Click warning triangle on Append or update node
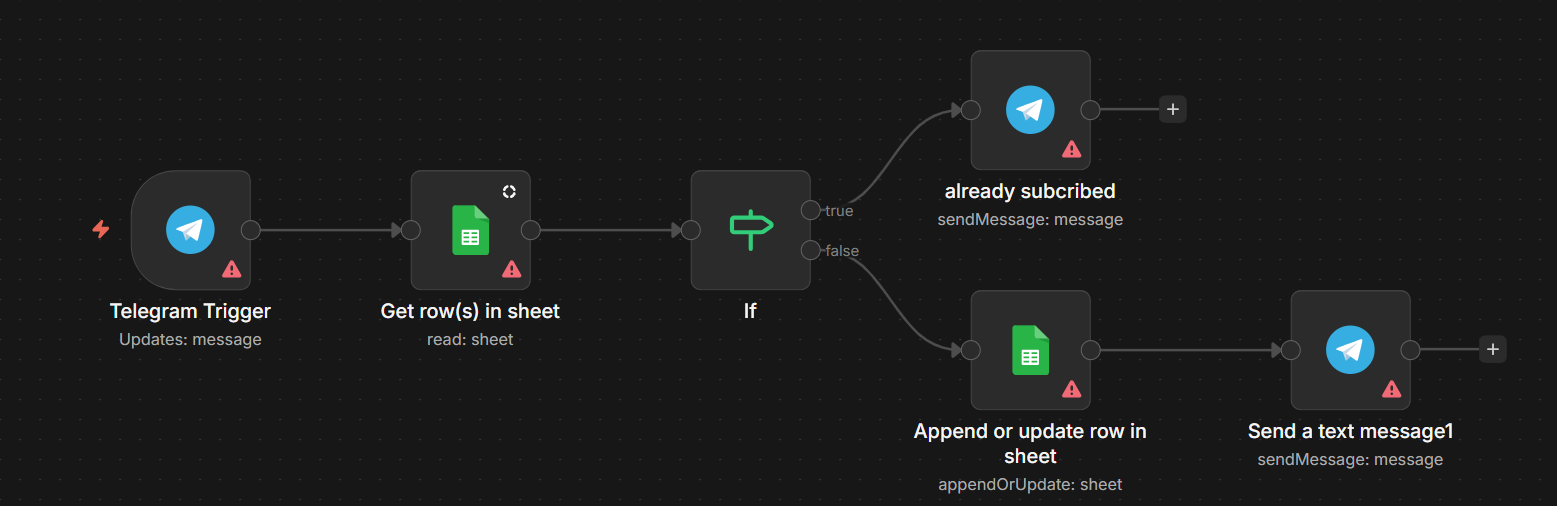Image resolution: width=1557 pixels, height=506 pixels. point(1072,388)
